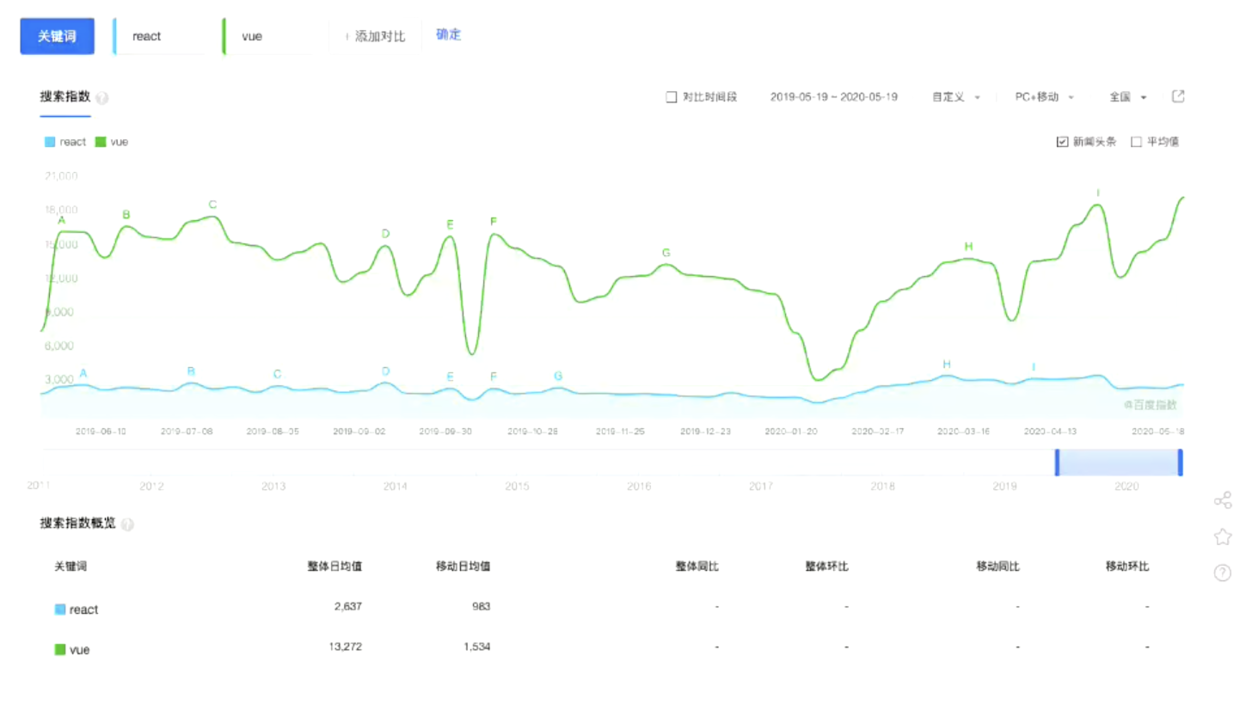Click value 2,637 in the react row
This screenshot has width=1240, height=717.
(x=348, y=607)
